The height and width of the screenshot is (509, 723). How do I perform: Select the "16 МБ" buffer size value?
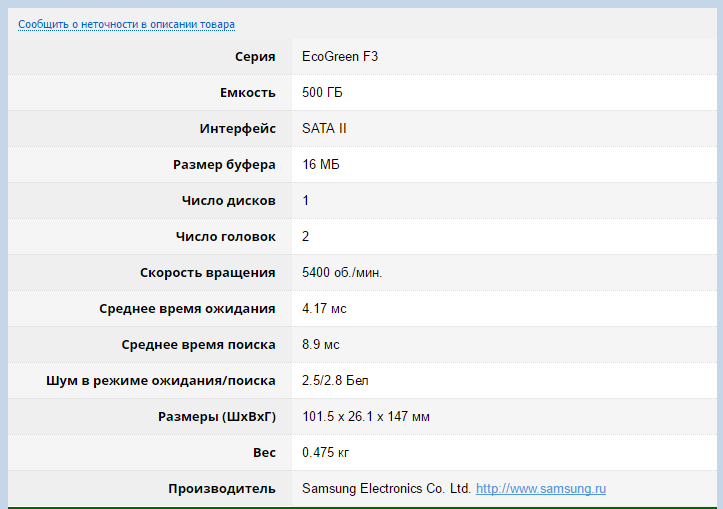321,164
